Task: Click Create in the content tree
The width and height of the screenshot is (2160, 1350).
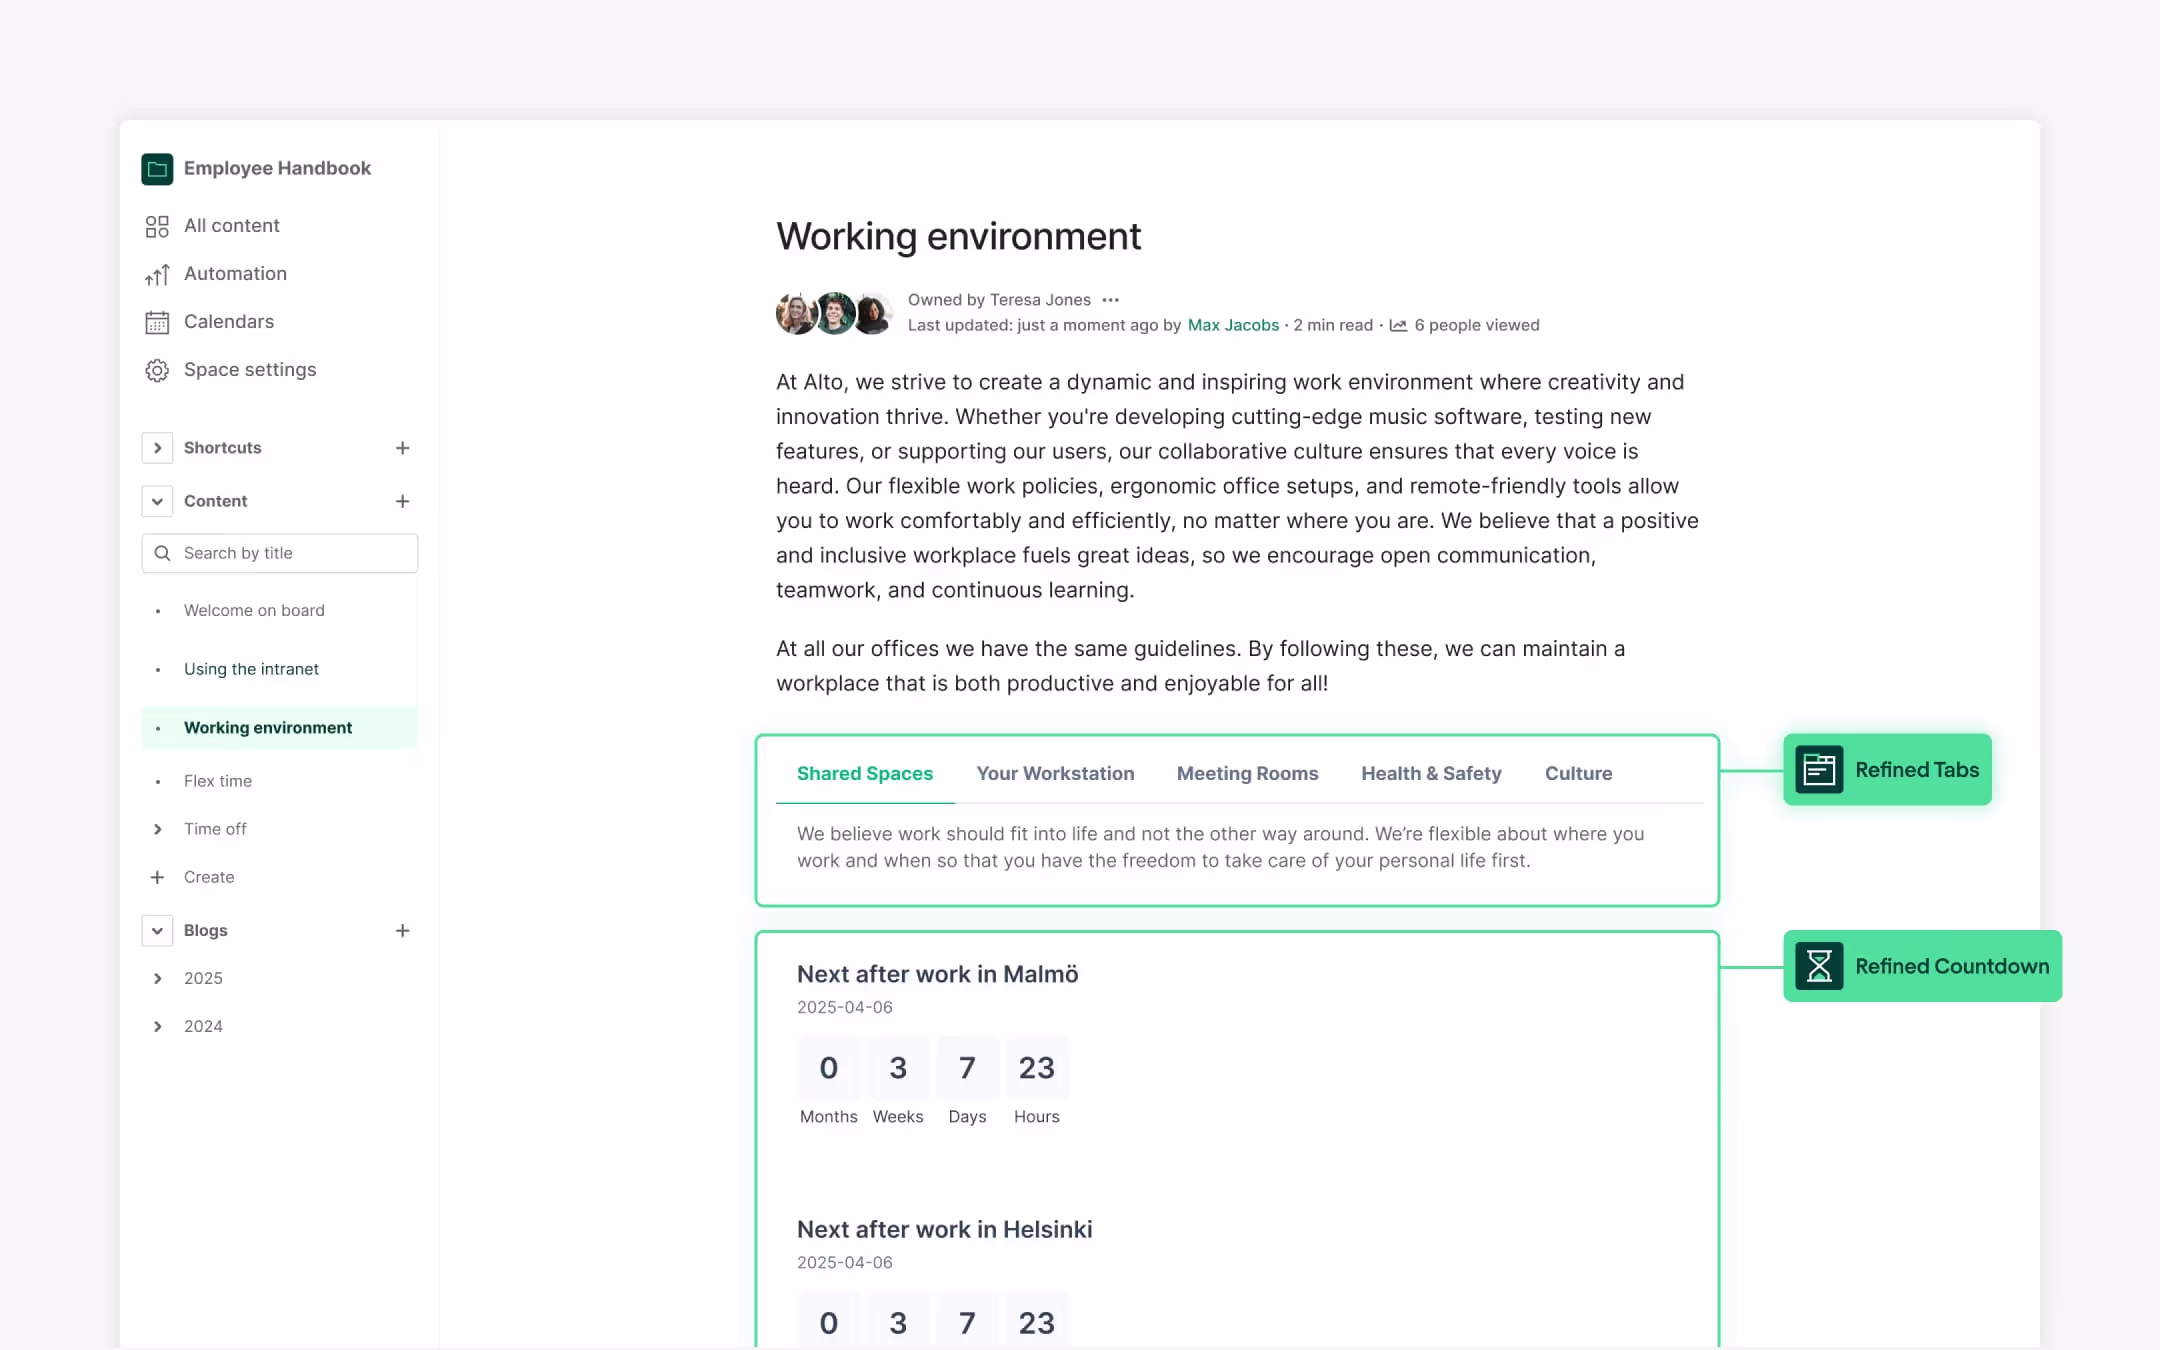Action: (208, 877)
